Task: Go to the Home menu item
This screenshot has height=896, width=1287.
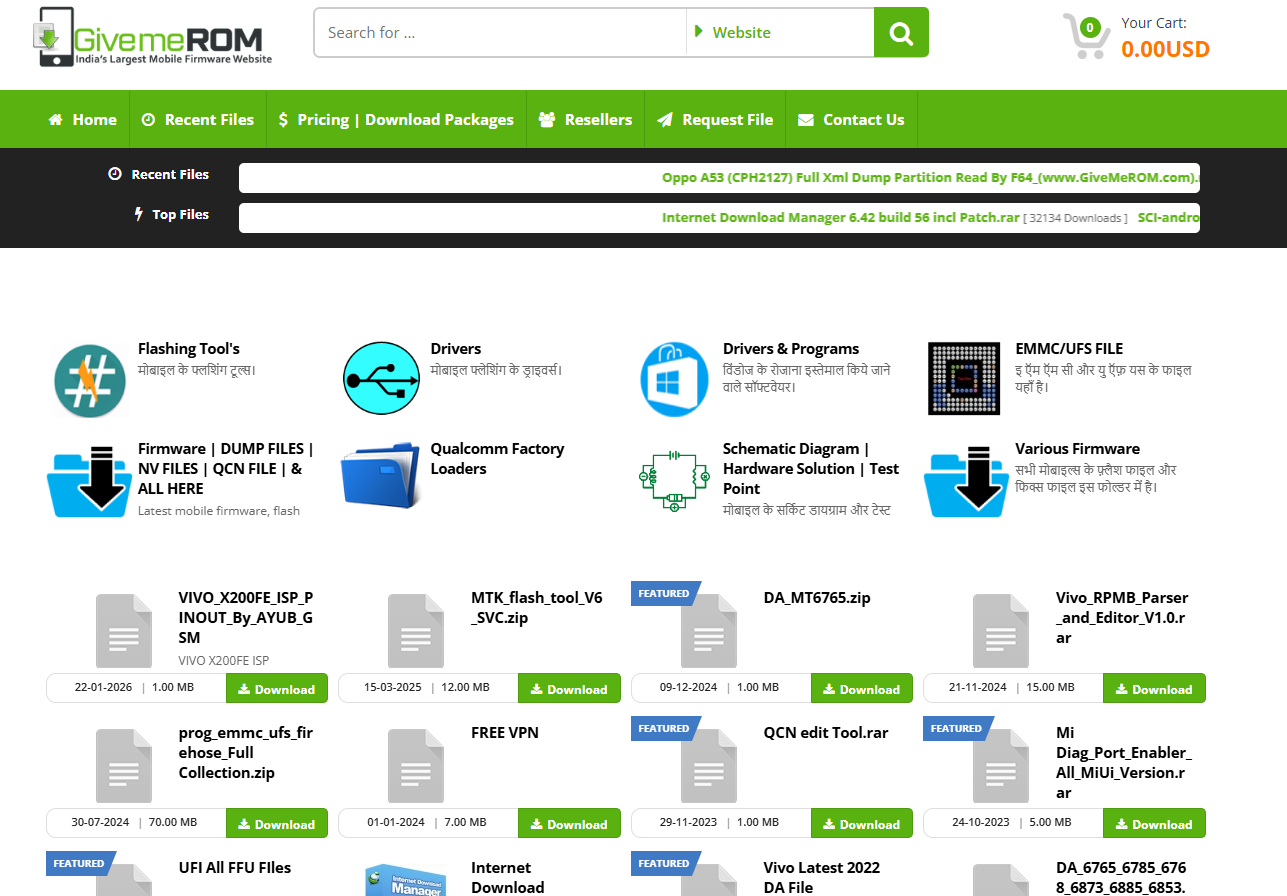Action: tap(83, 120)
